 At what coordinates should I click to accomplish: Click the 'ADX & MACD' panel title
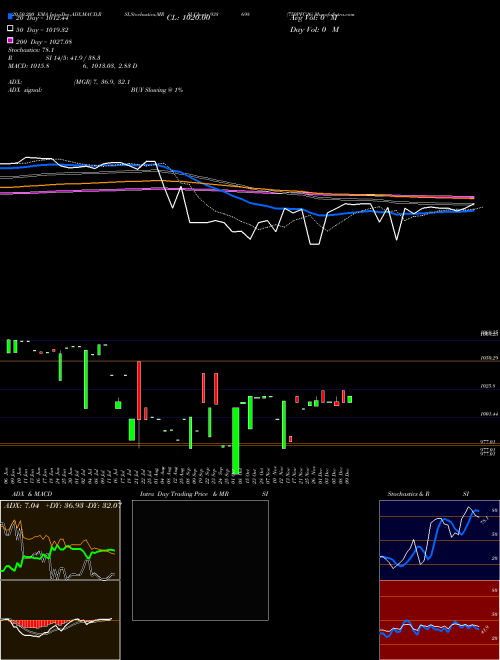[32, 494]
